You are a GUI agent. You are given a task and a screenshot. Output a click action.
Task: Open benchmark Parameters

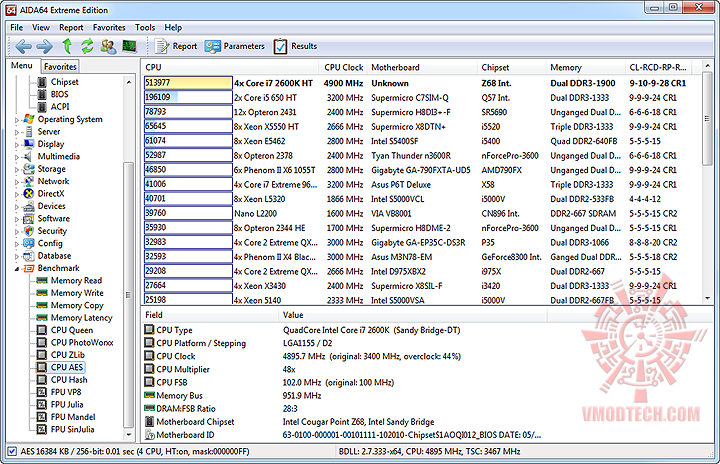[235, 46]
